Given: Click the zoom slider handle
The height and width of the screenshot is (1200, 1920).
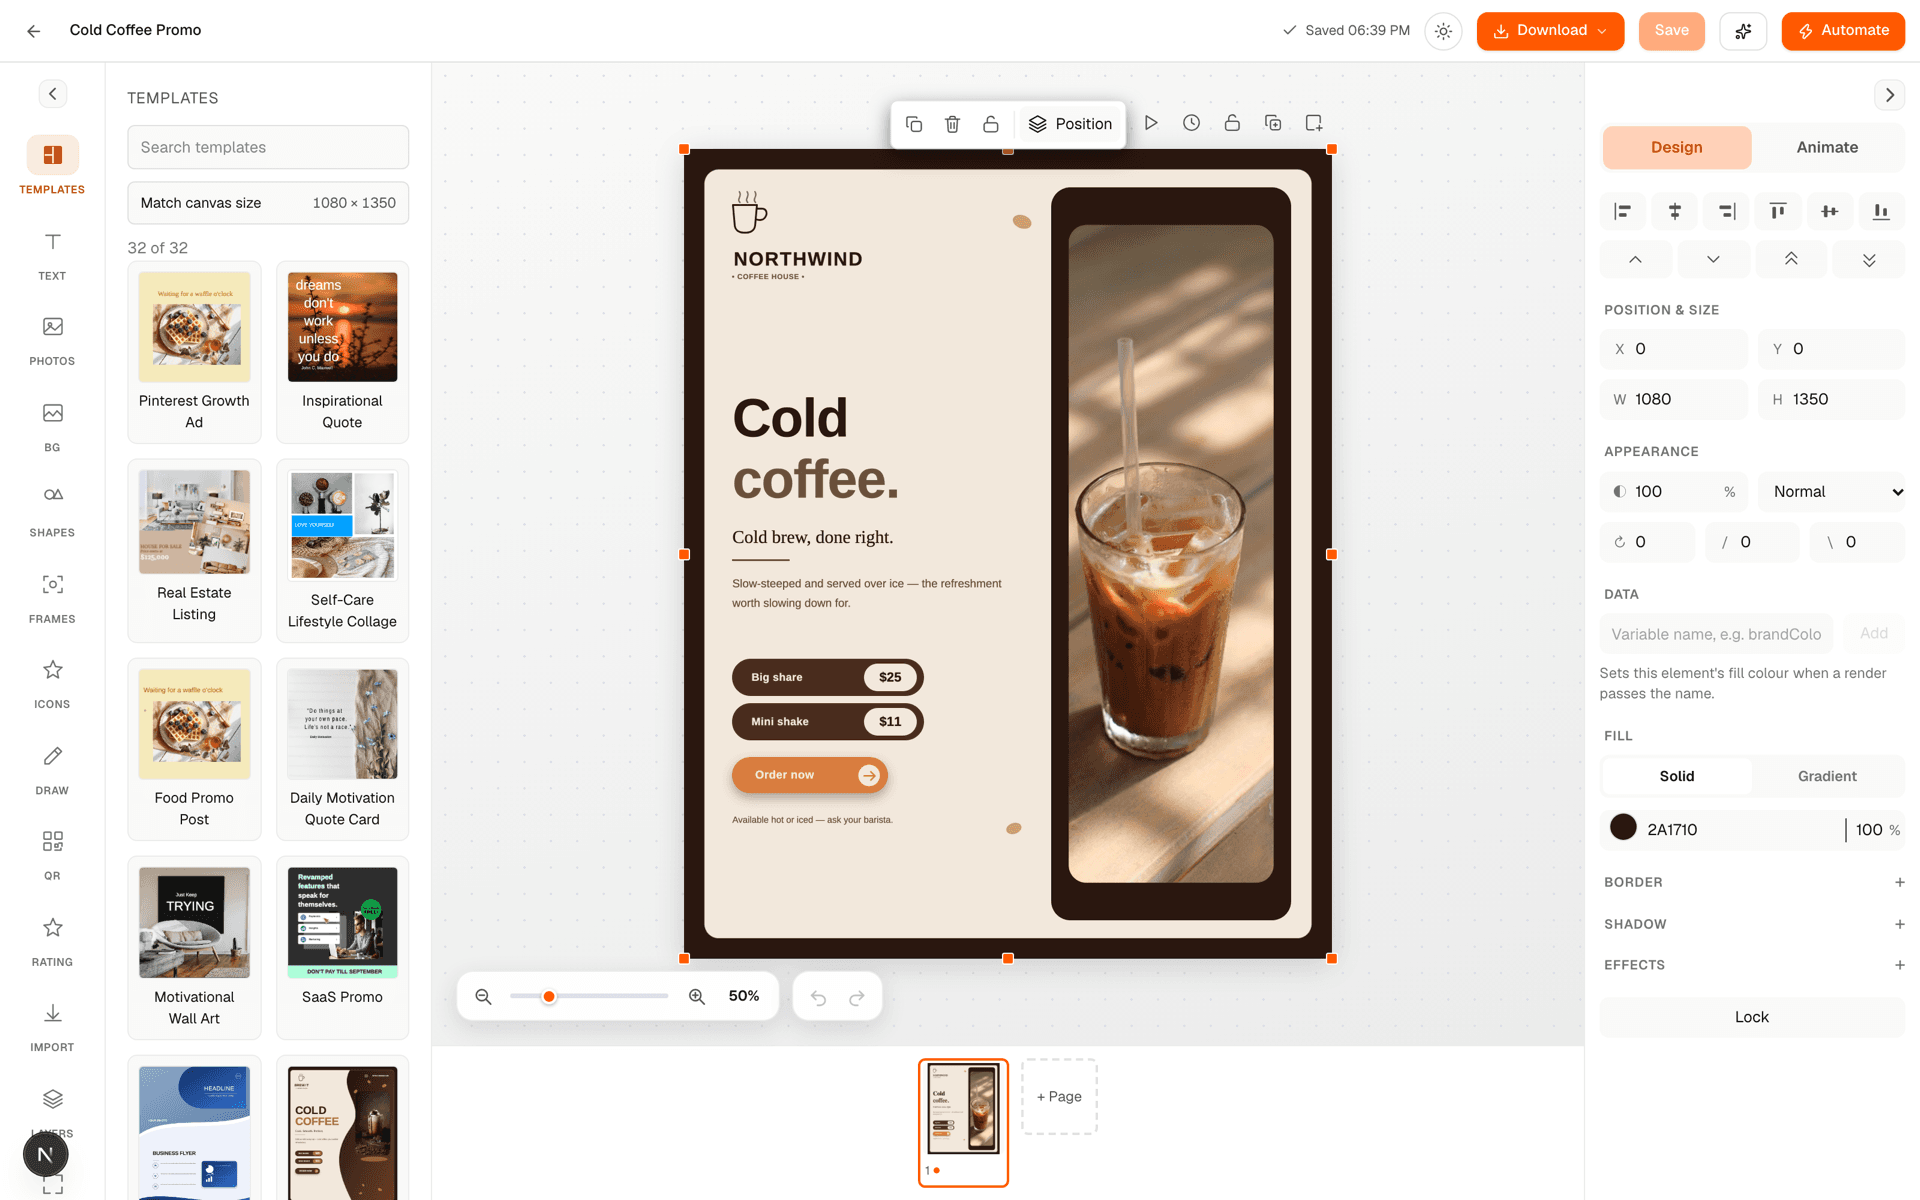Looking at the screenshot, I should [549, 997].
